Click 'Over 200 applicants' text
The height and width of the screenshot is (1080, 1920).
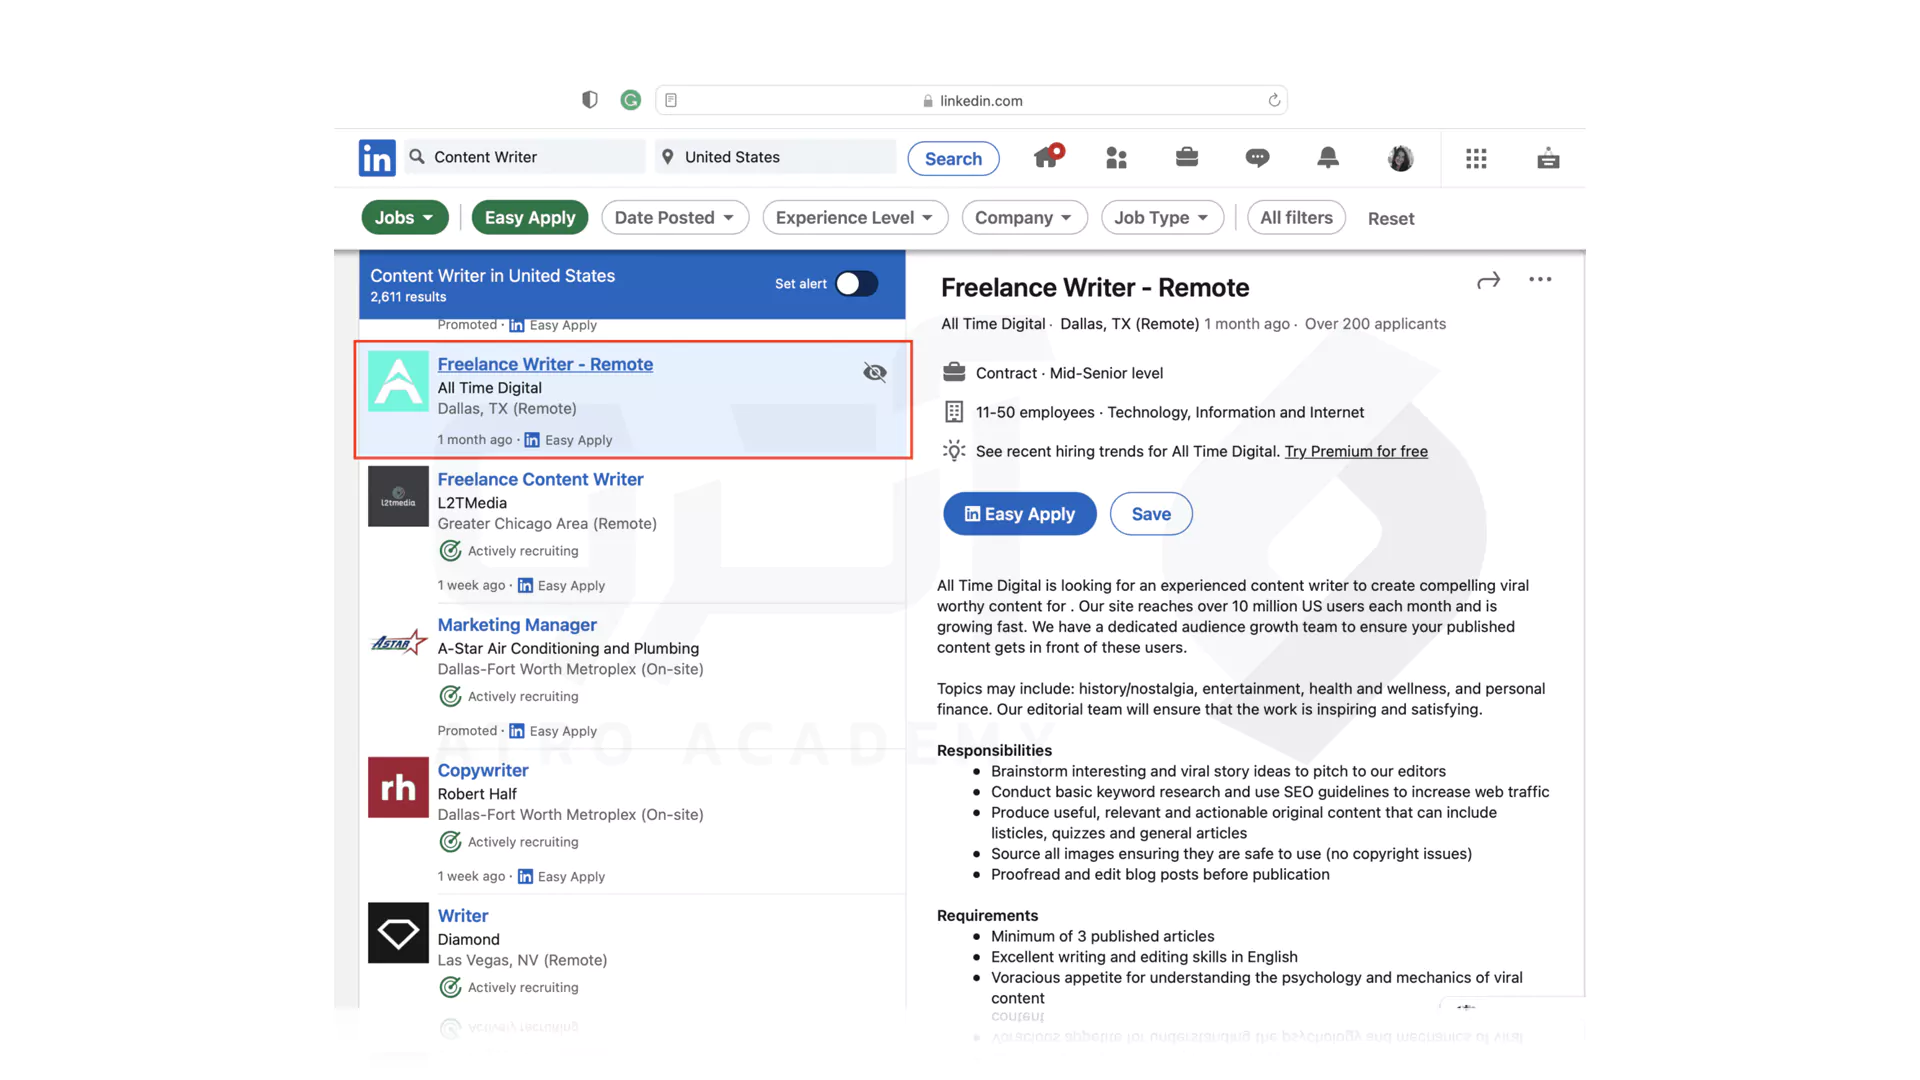(1375, 324)
